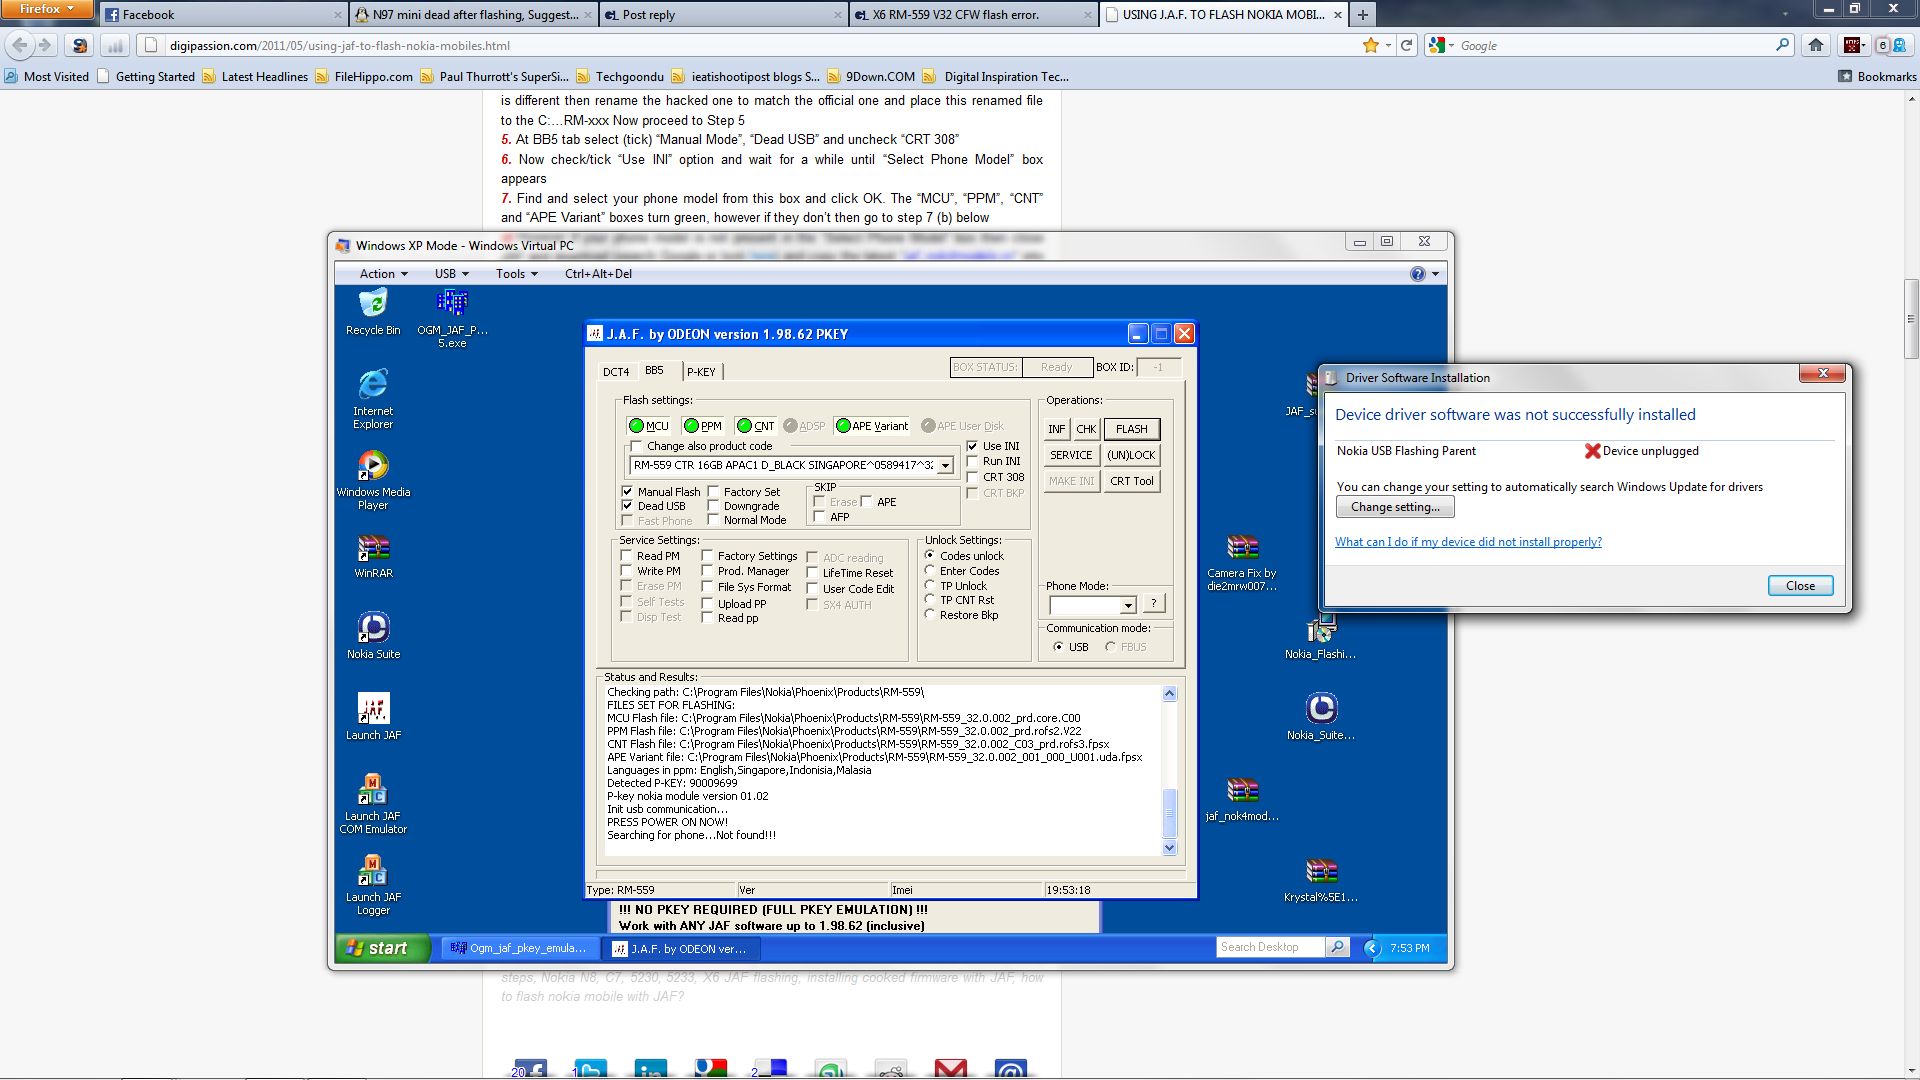Uncheck the Use INI checkbox
The width and height of the screenshot is (1920, 1080).
[x=972, y=446]
